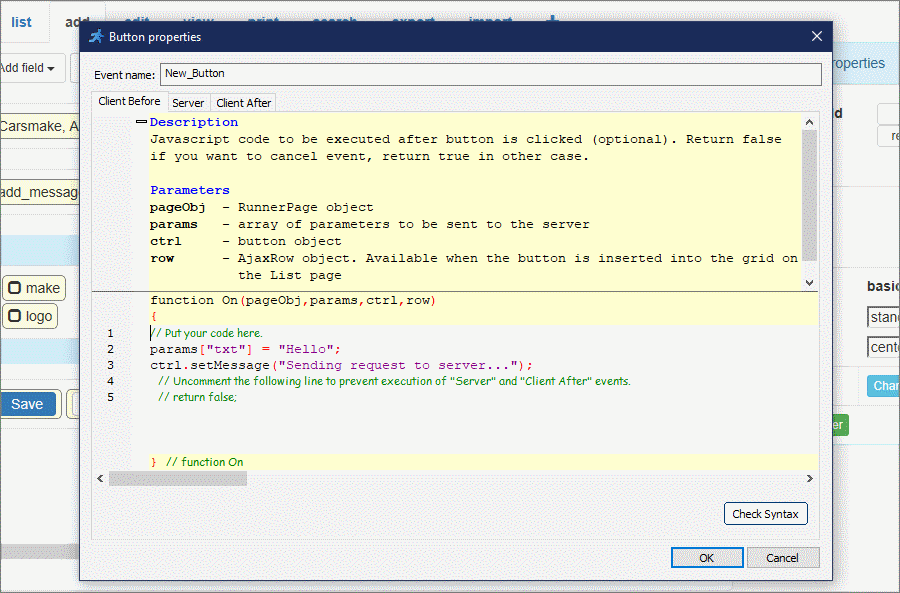Click the scroll-down arrow of the description pane
The height and width of the screenshot is (593, 900).
pos(810,281)
